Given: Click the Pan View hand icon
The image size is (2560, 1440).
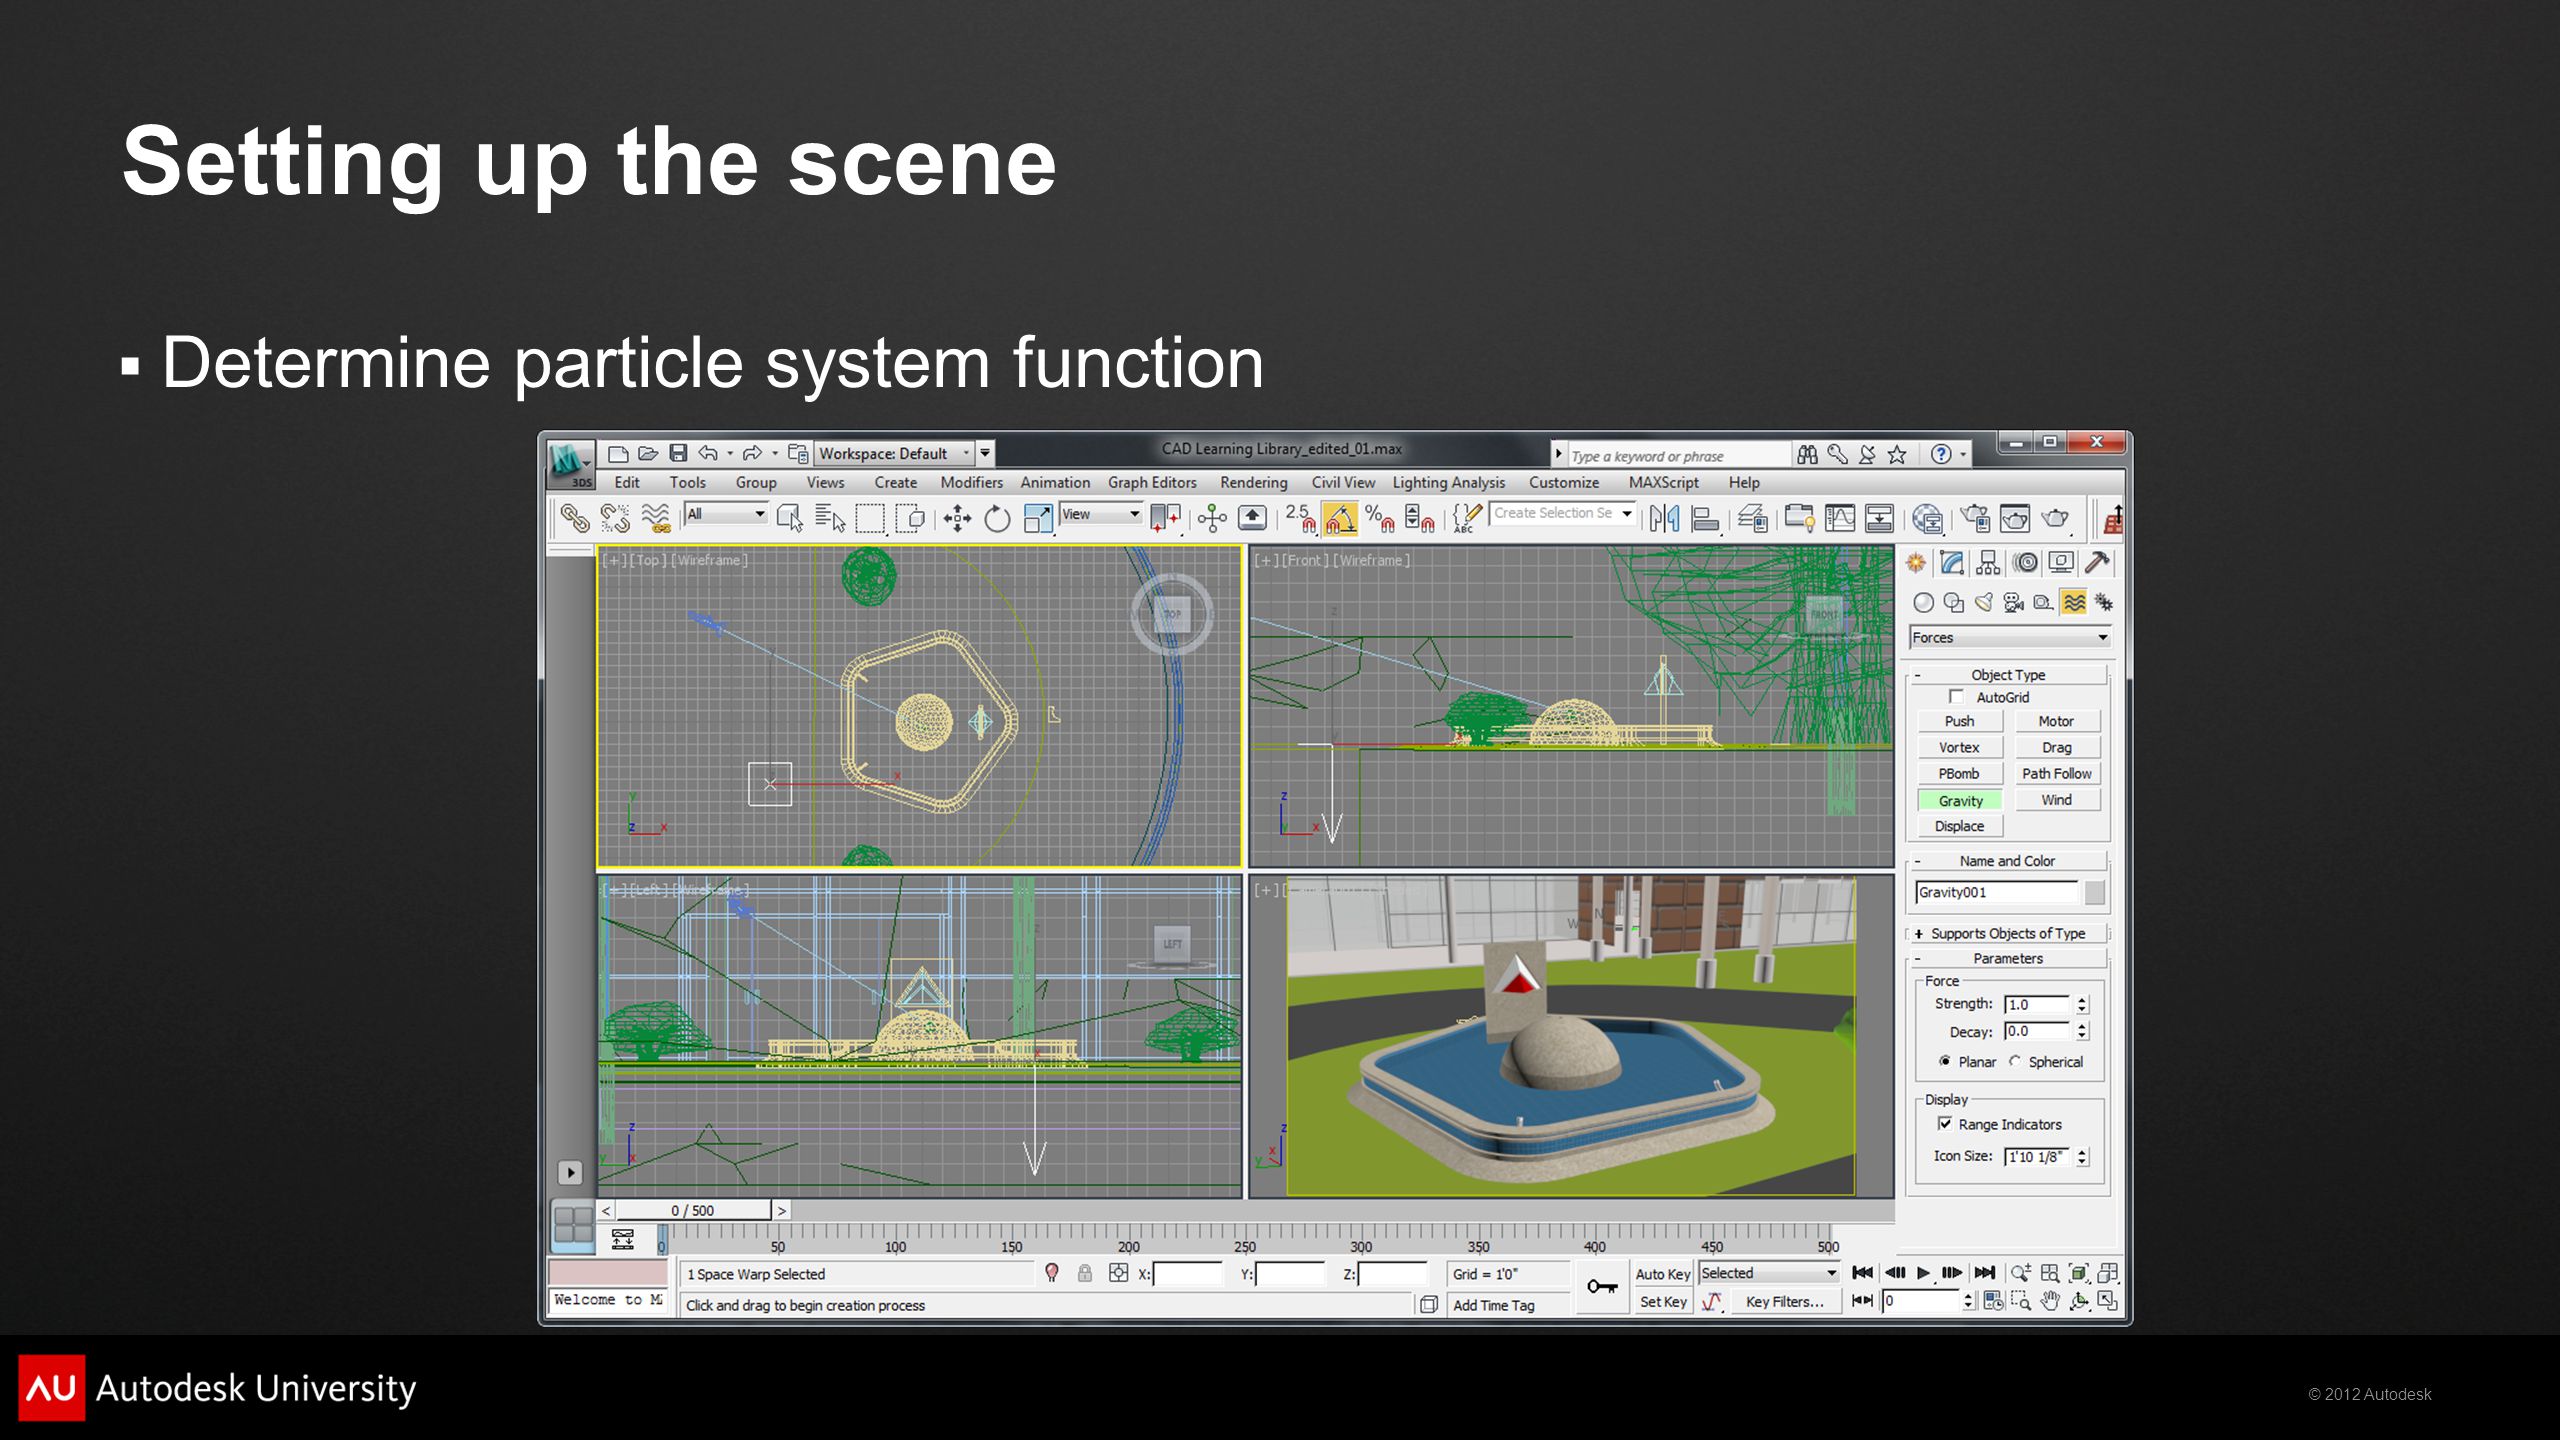Looking at the screenshot, I should [2050, 1300].
